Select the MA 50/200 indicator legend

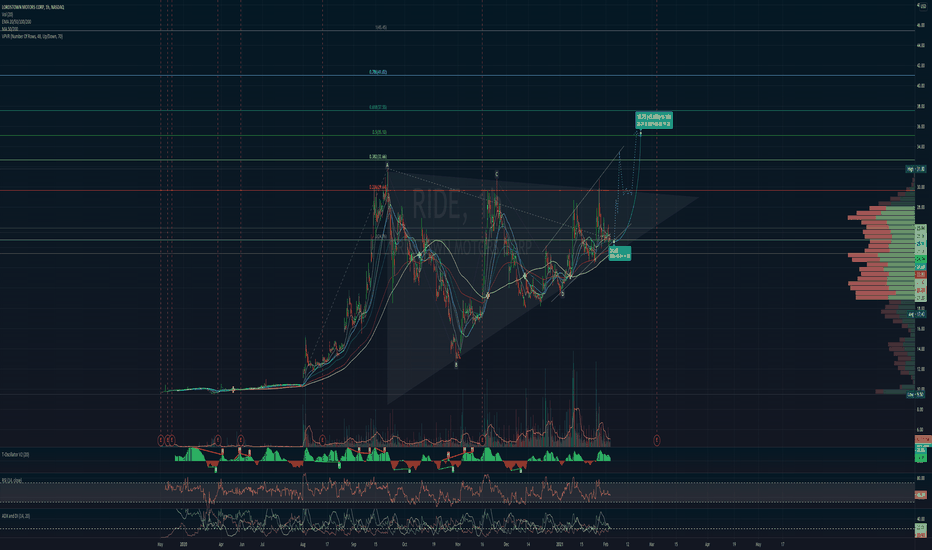(10, 29)
